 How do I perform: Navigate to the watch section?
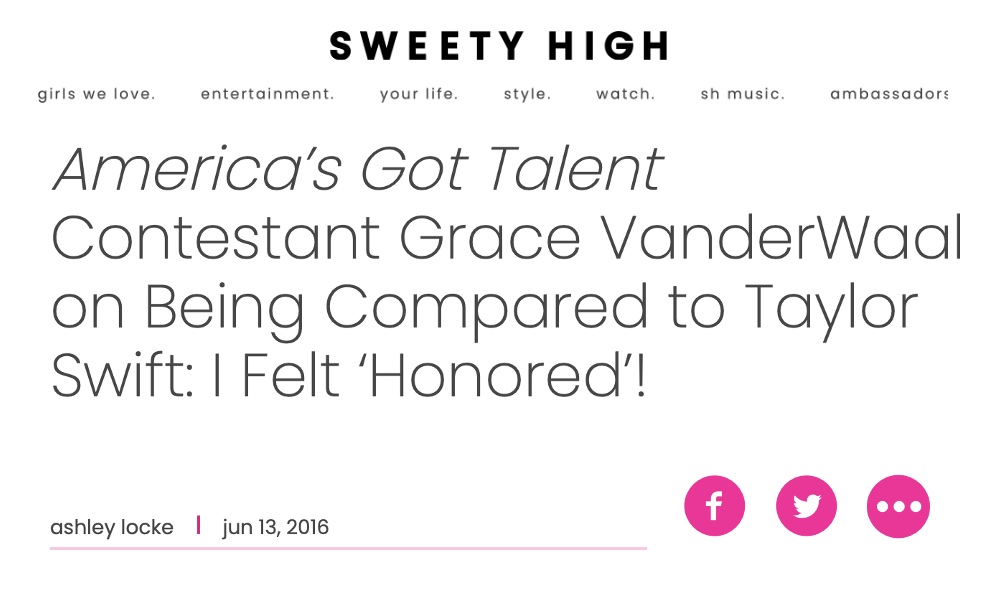(x=625, y=95)
